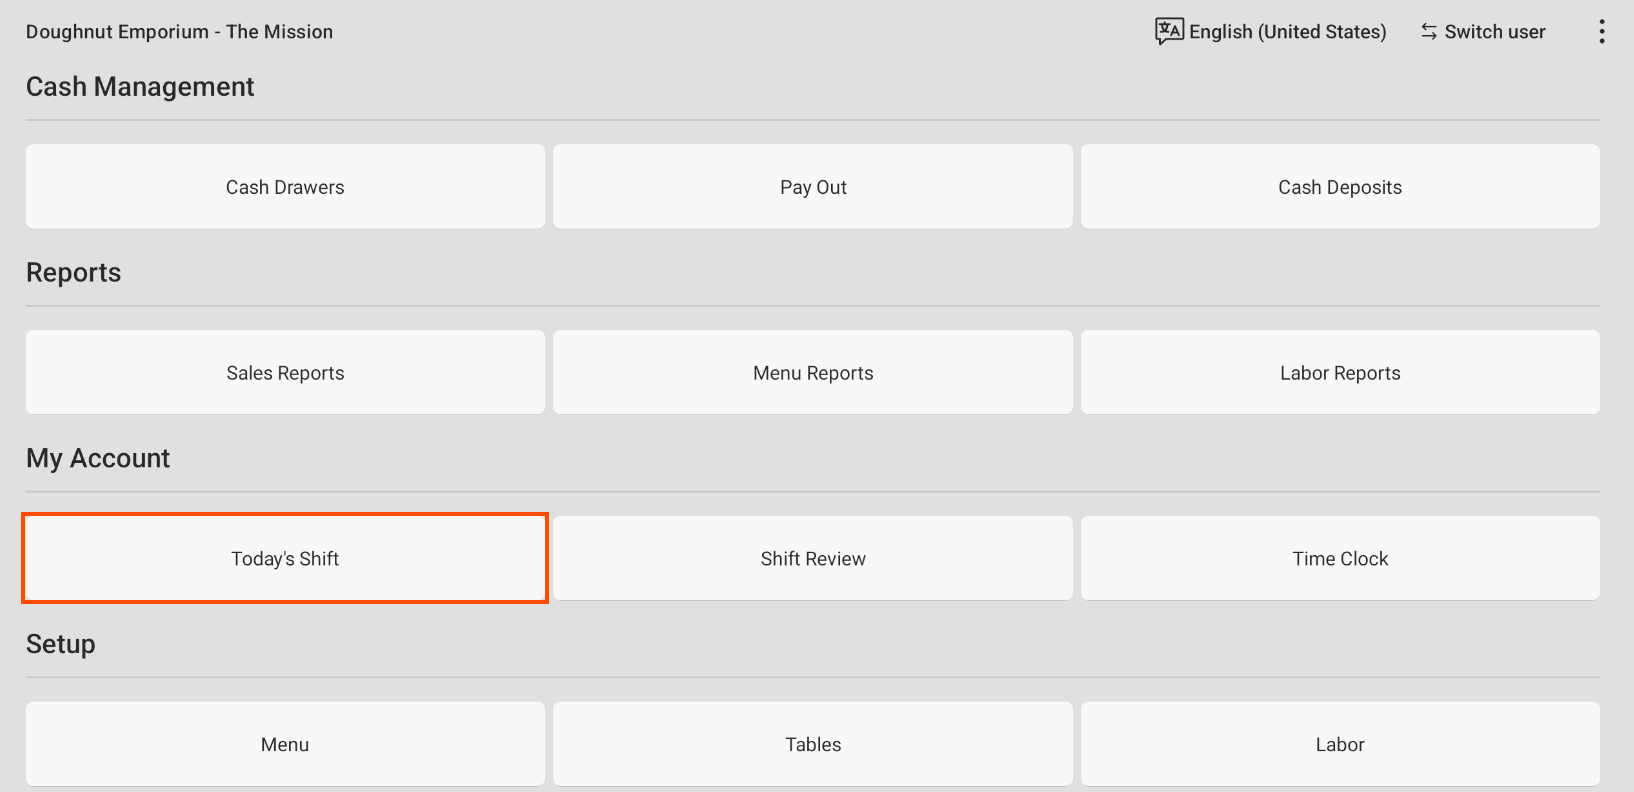1634x792 pixels.
Task: Open Labor Reports
Action: pyautogui.click(x=1340, y=373)
